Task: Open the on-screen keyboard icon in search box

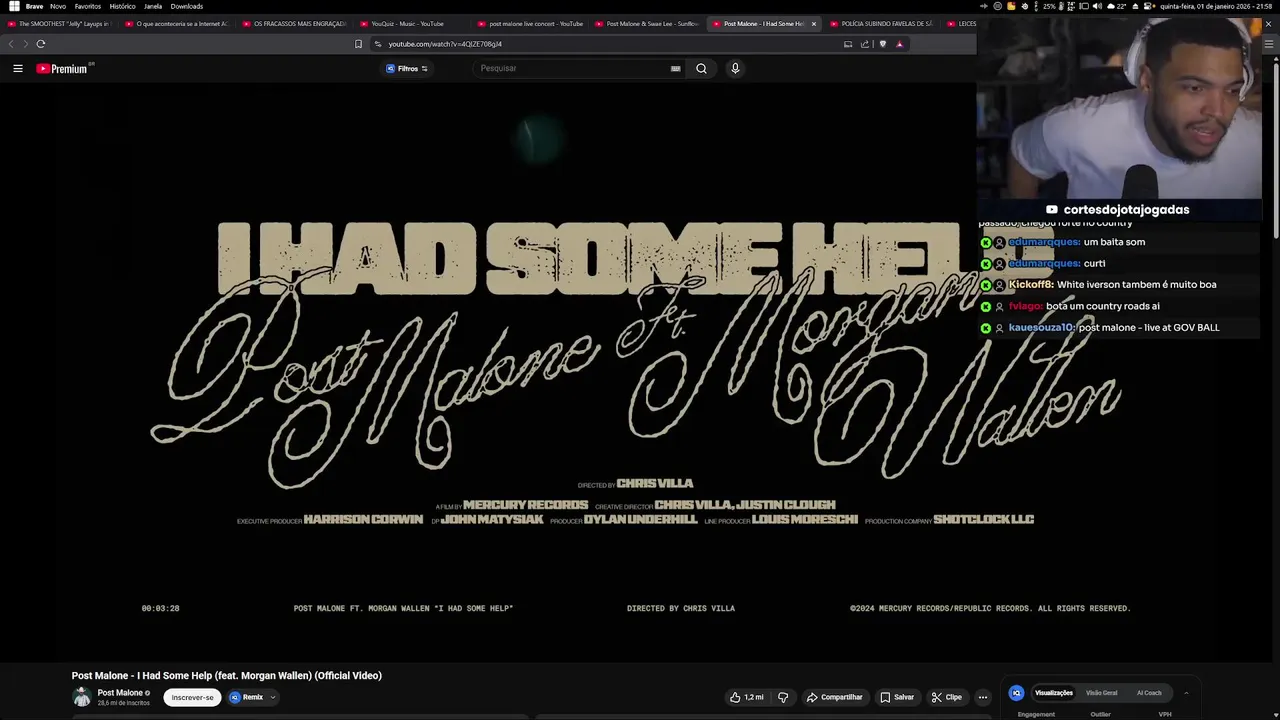Action: click(675, 68)
